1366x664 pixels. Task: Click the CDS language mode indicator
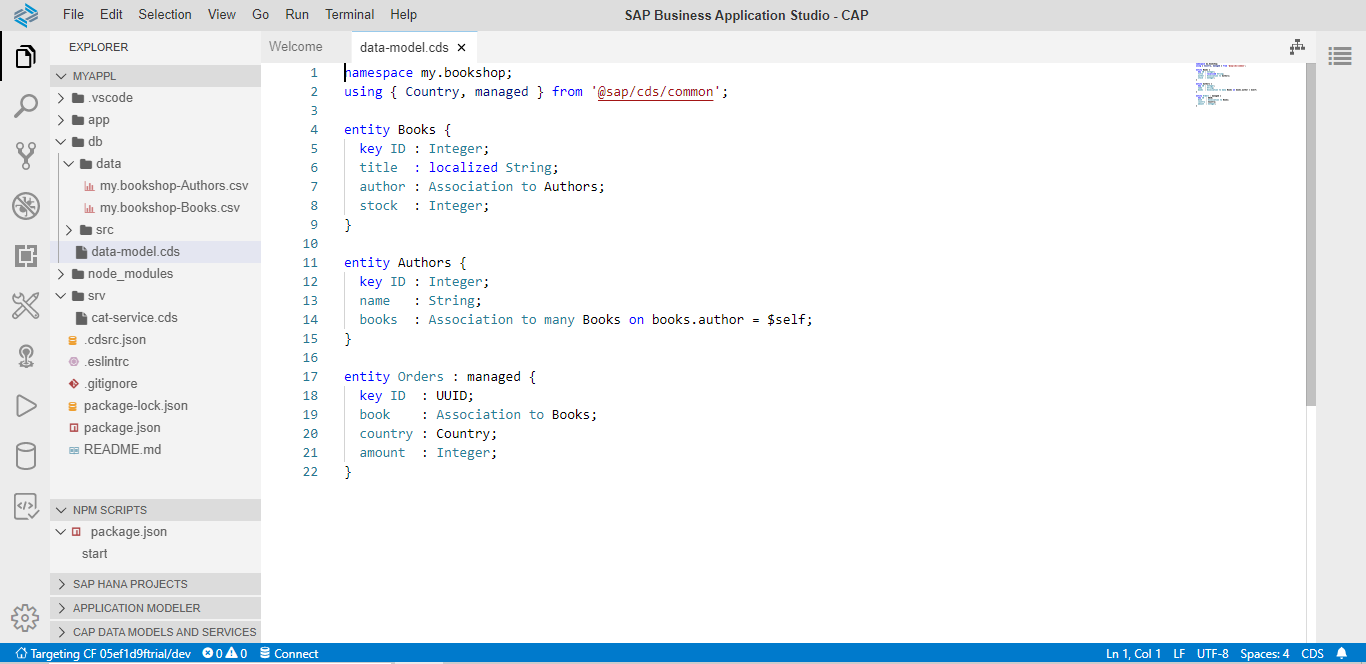pyautogui.click(x=1312, y=654)
